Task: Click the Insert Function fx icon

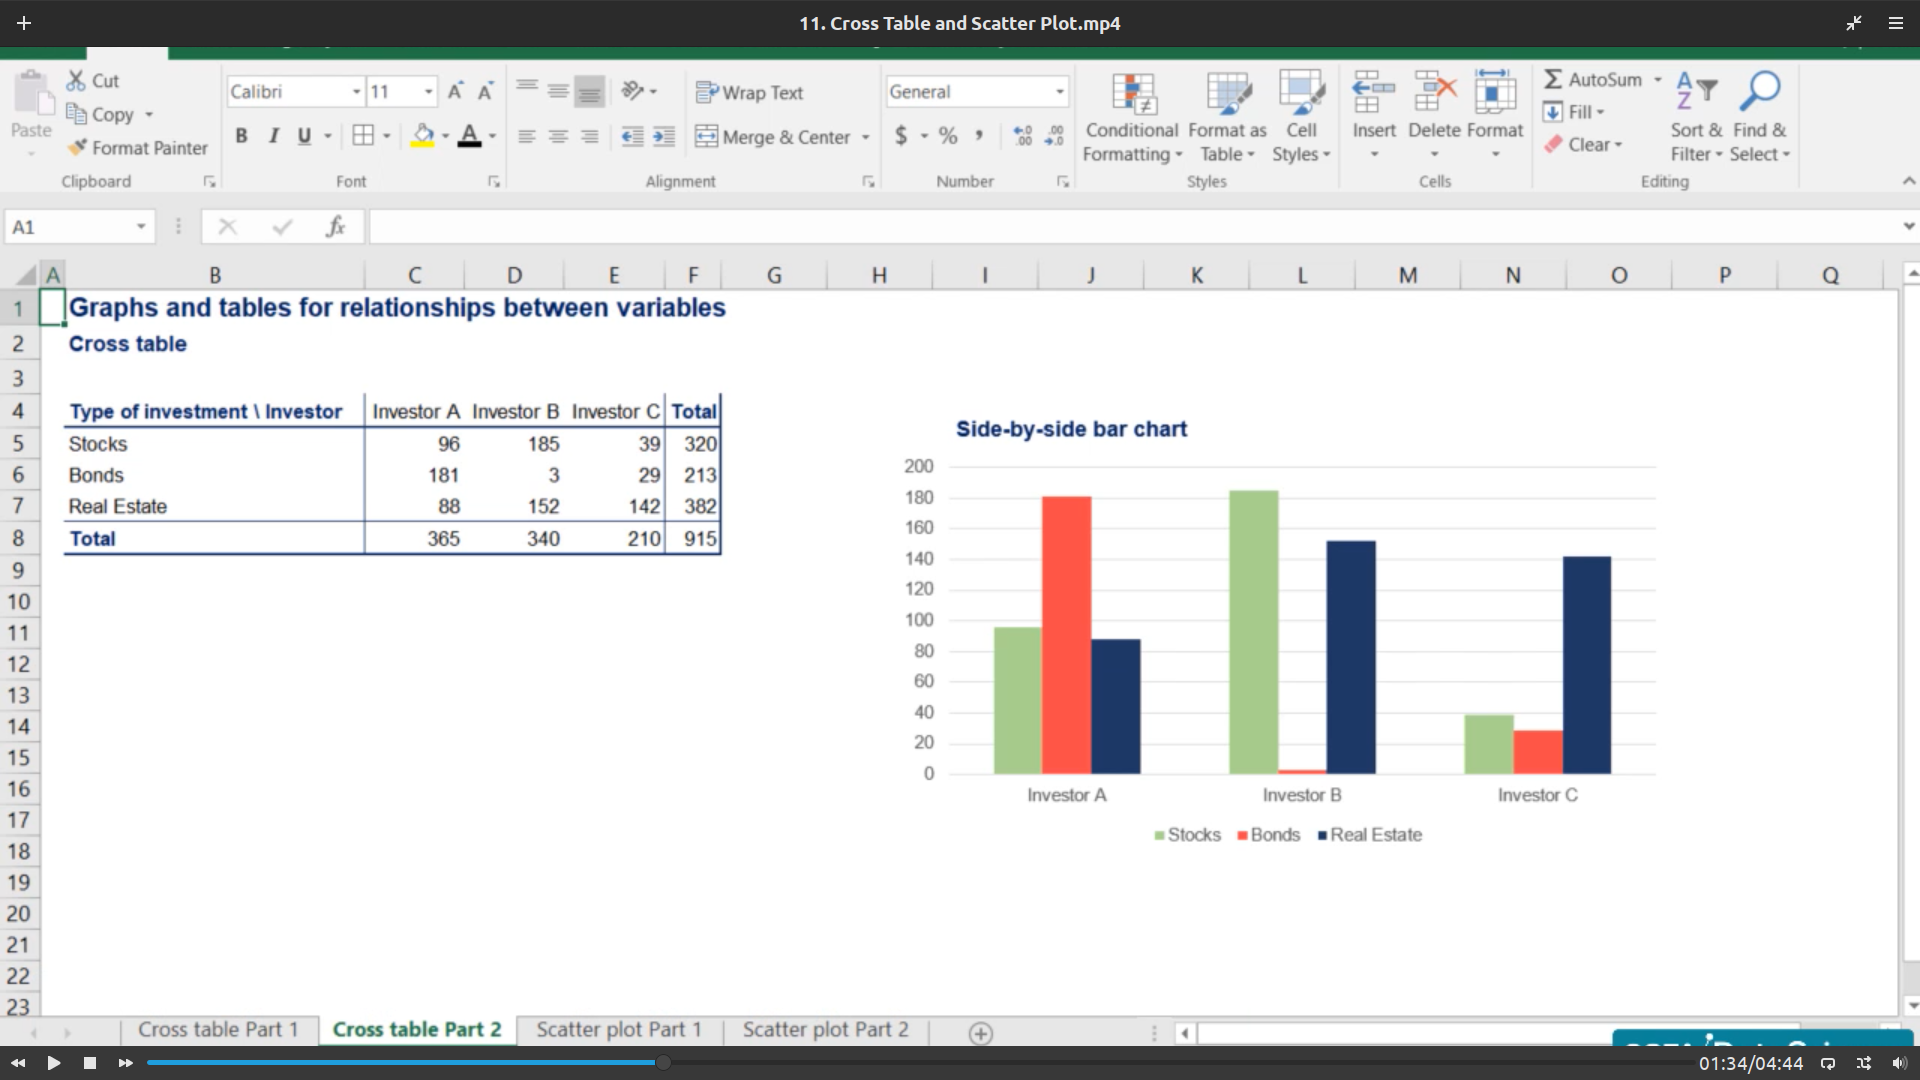Action: (335, 227)
